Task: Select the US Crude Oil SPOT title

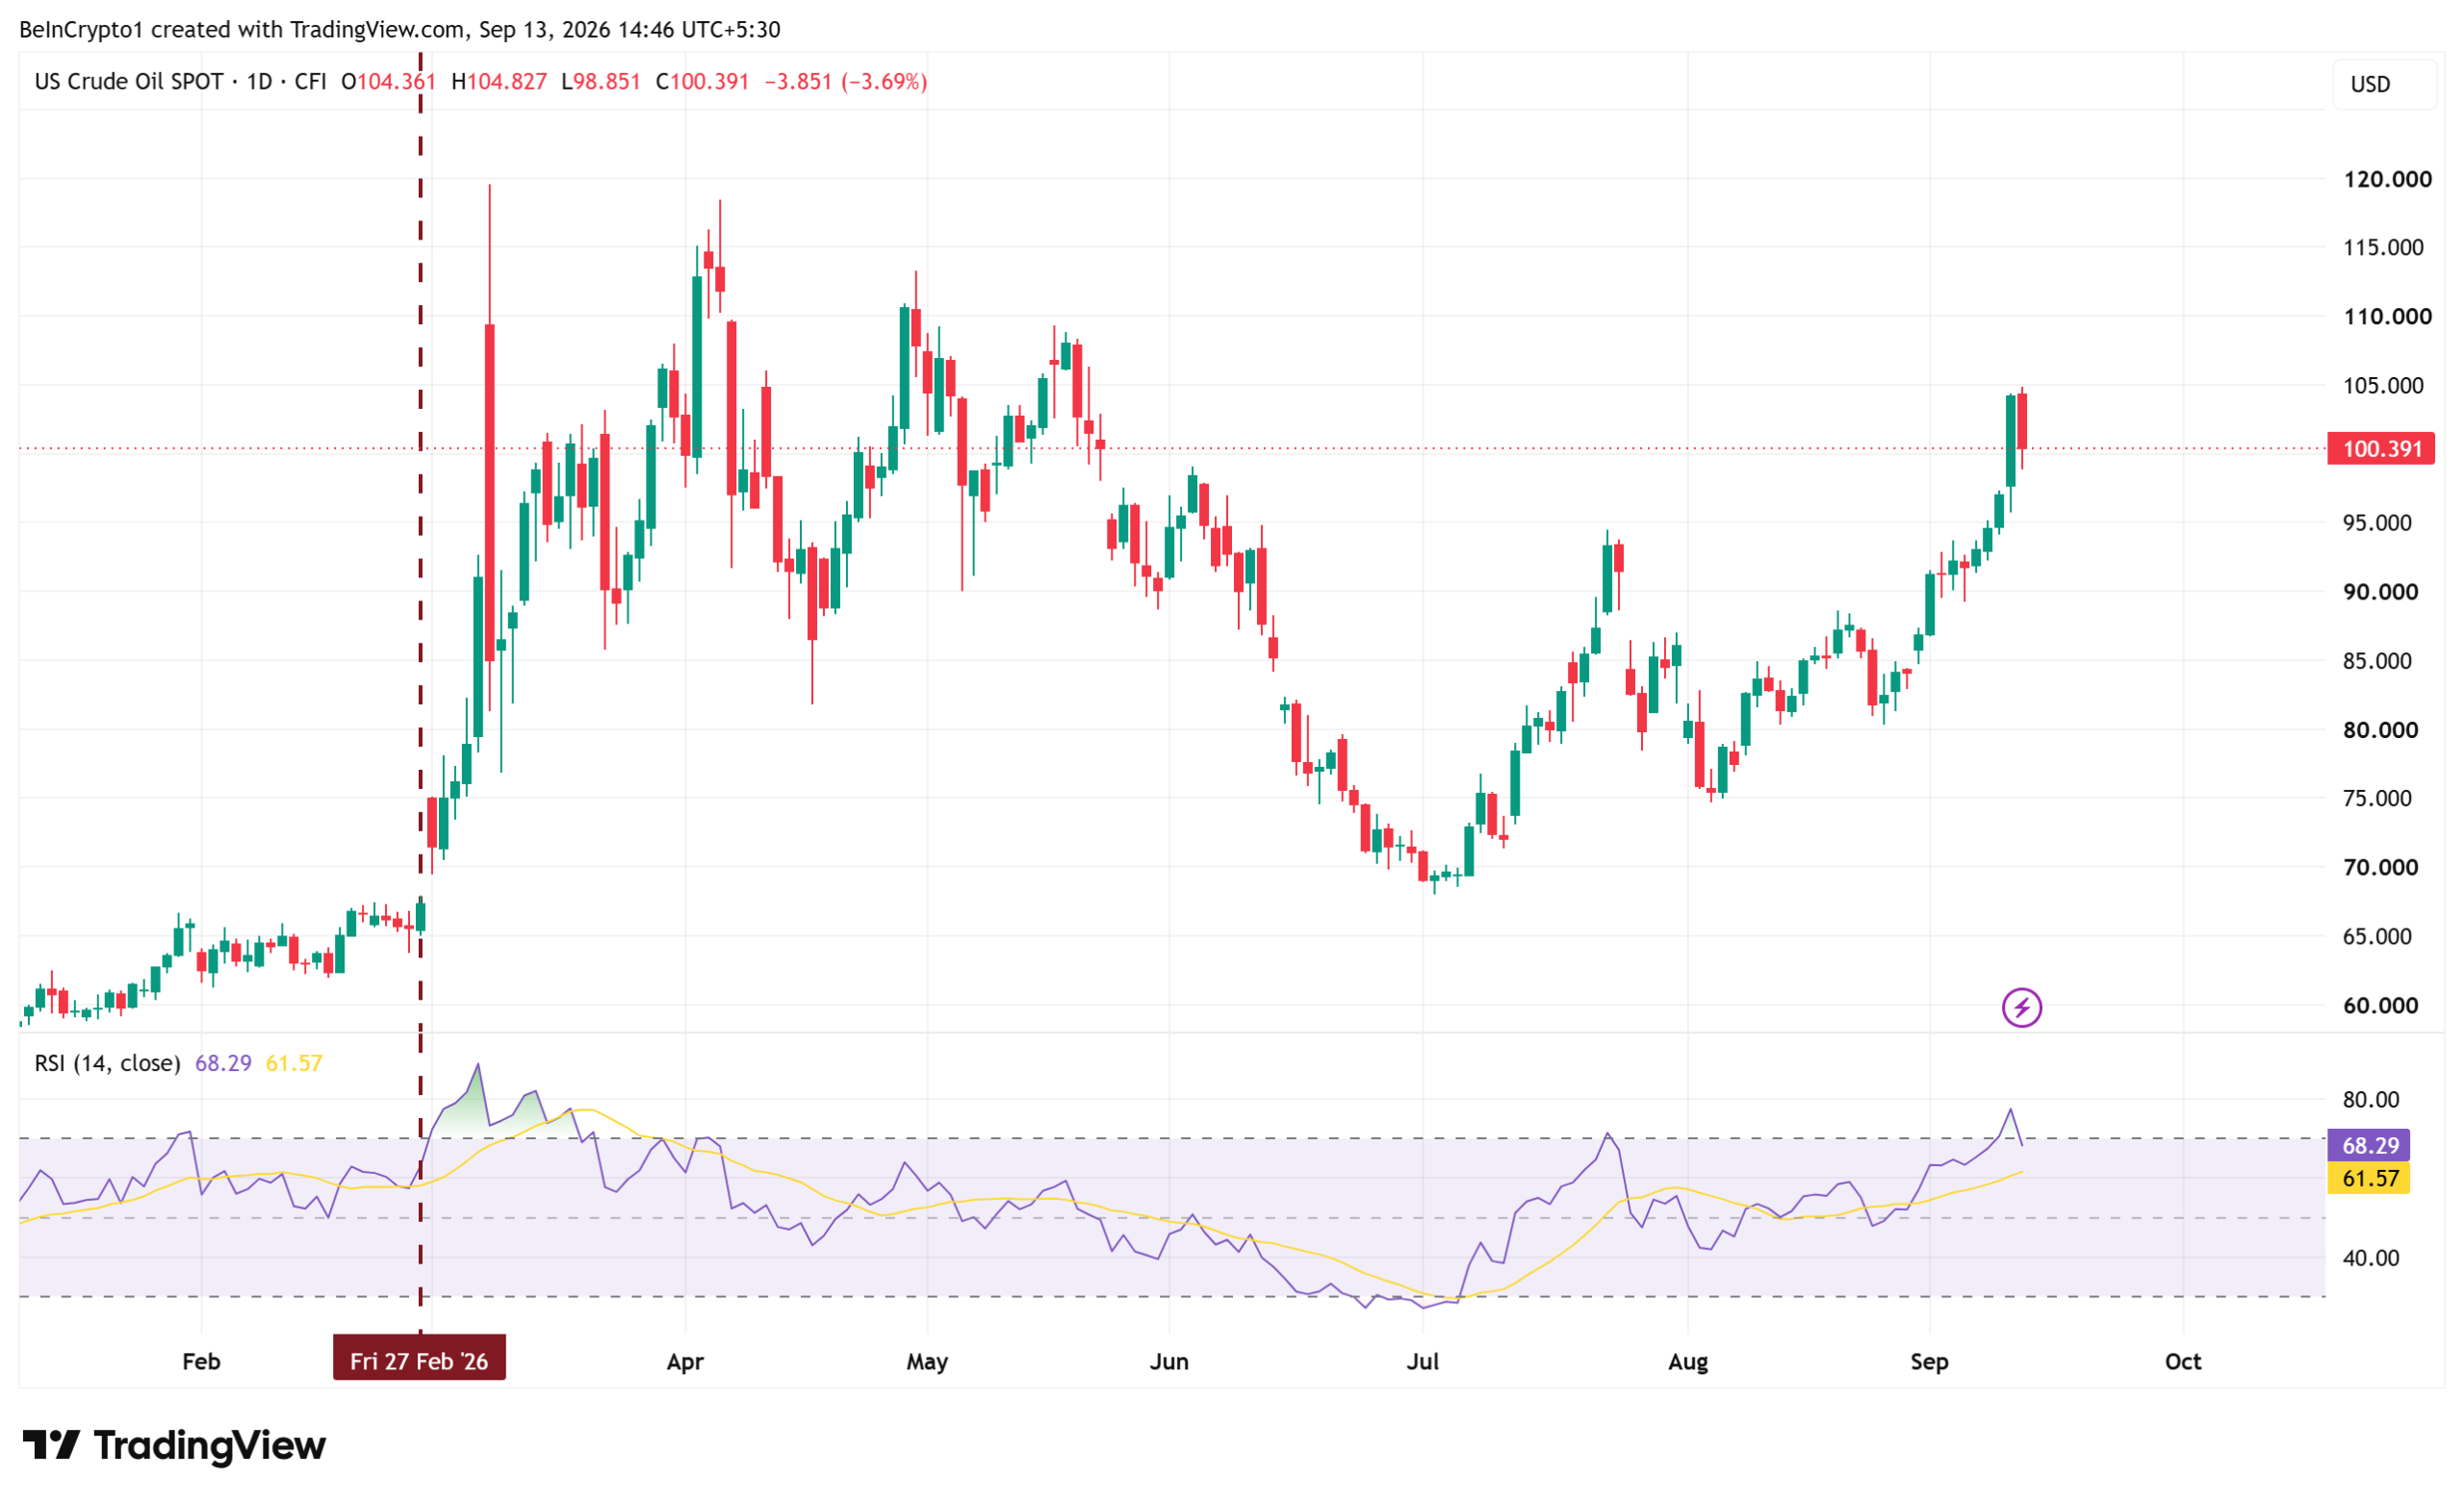Action: click(129, 81)
